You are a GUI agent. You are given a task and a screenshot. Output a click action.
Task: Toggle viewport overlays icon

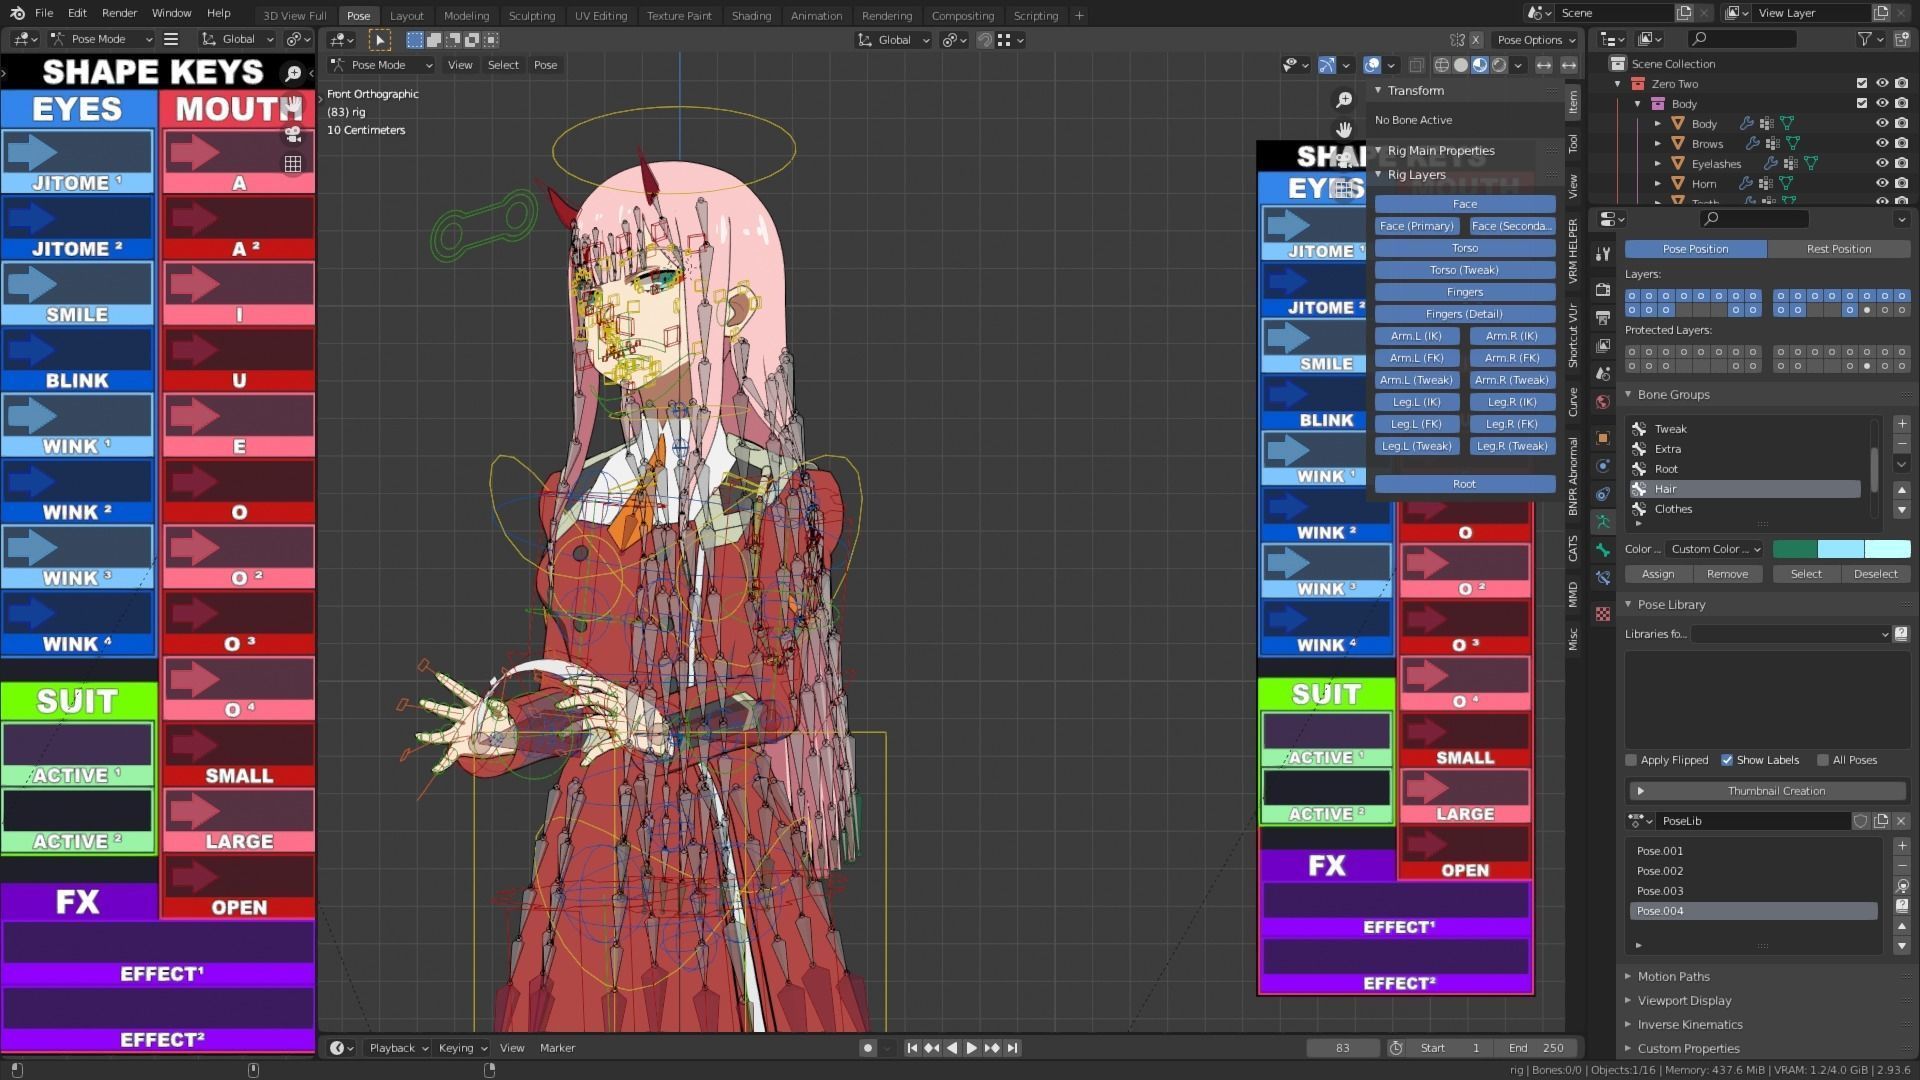click(1372, 65)
